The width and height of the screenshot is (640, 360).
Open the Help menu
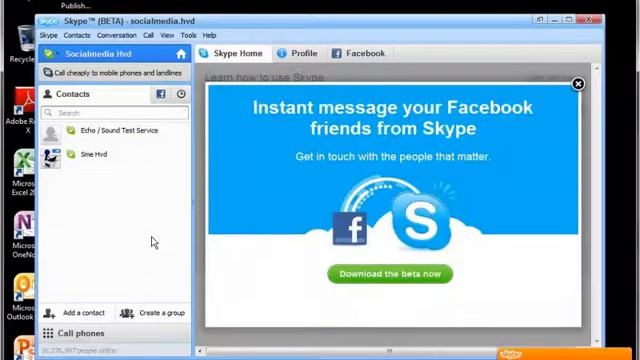(209, 36)
